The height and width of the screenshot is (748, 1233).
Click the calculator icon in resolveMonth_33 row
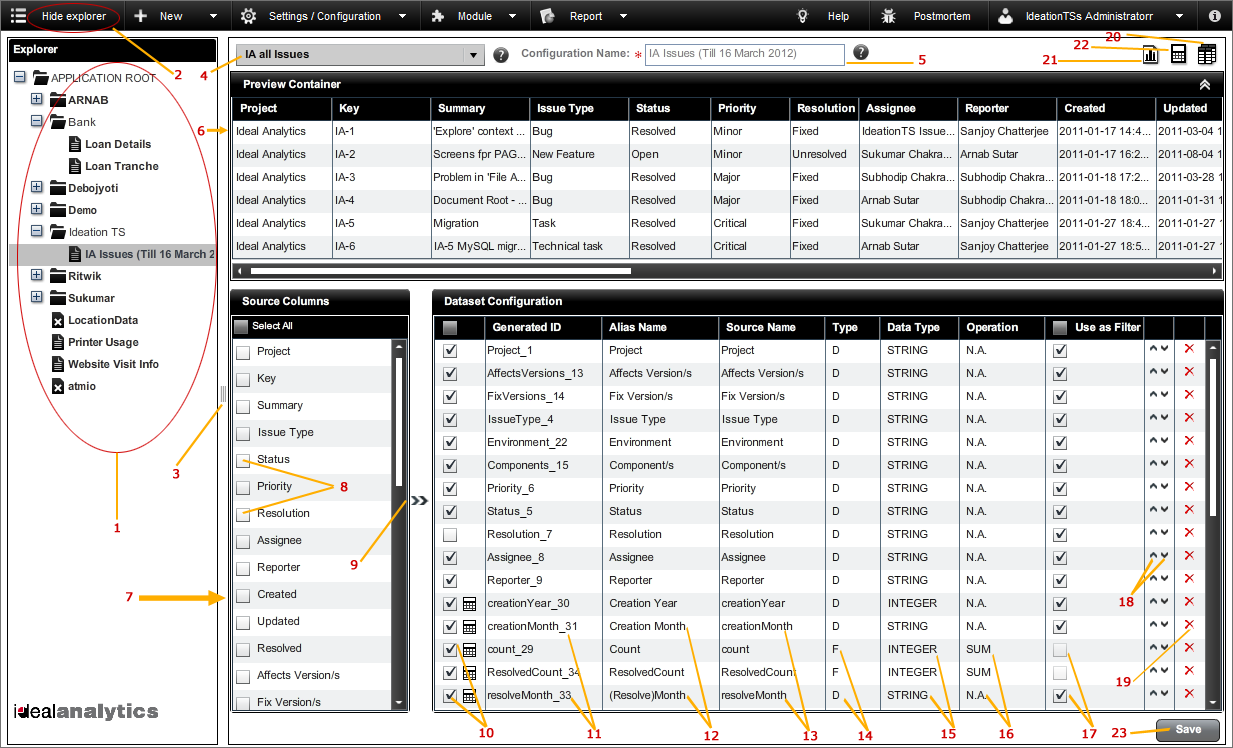tap(469, 696)
